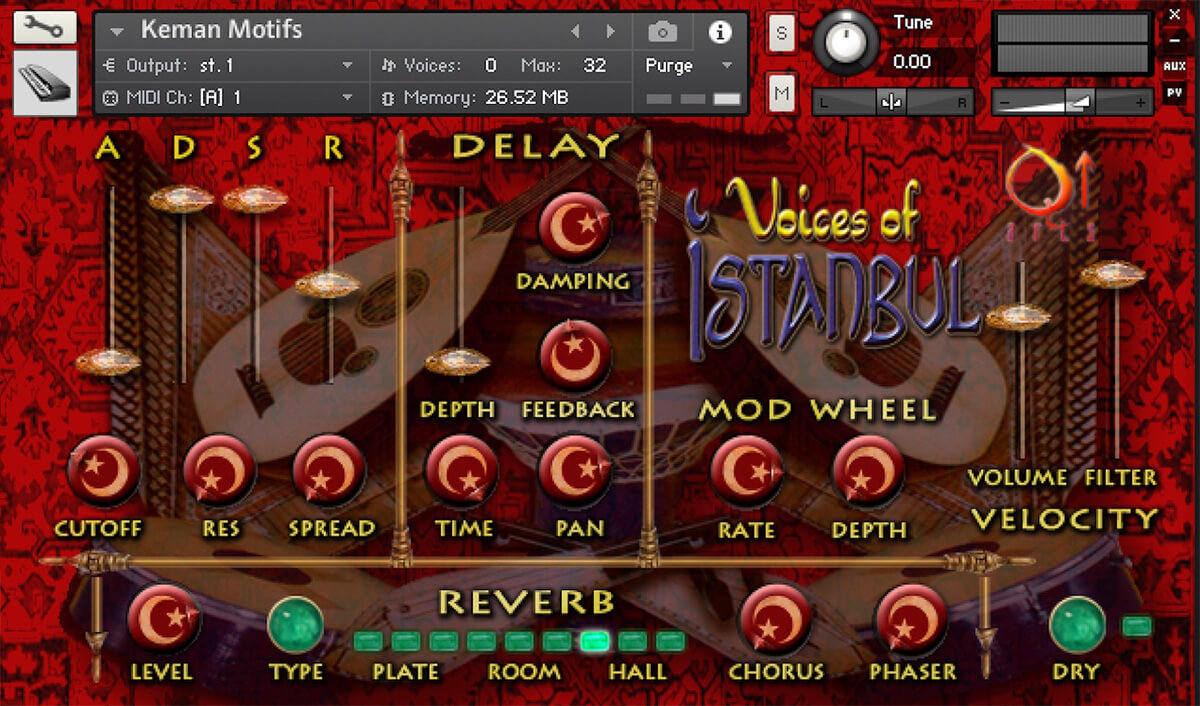Image resolution: width=1200 pixels, height=706 pixels.
Task: Select the next preset right arrow
Action: (x=611, y=32)
